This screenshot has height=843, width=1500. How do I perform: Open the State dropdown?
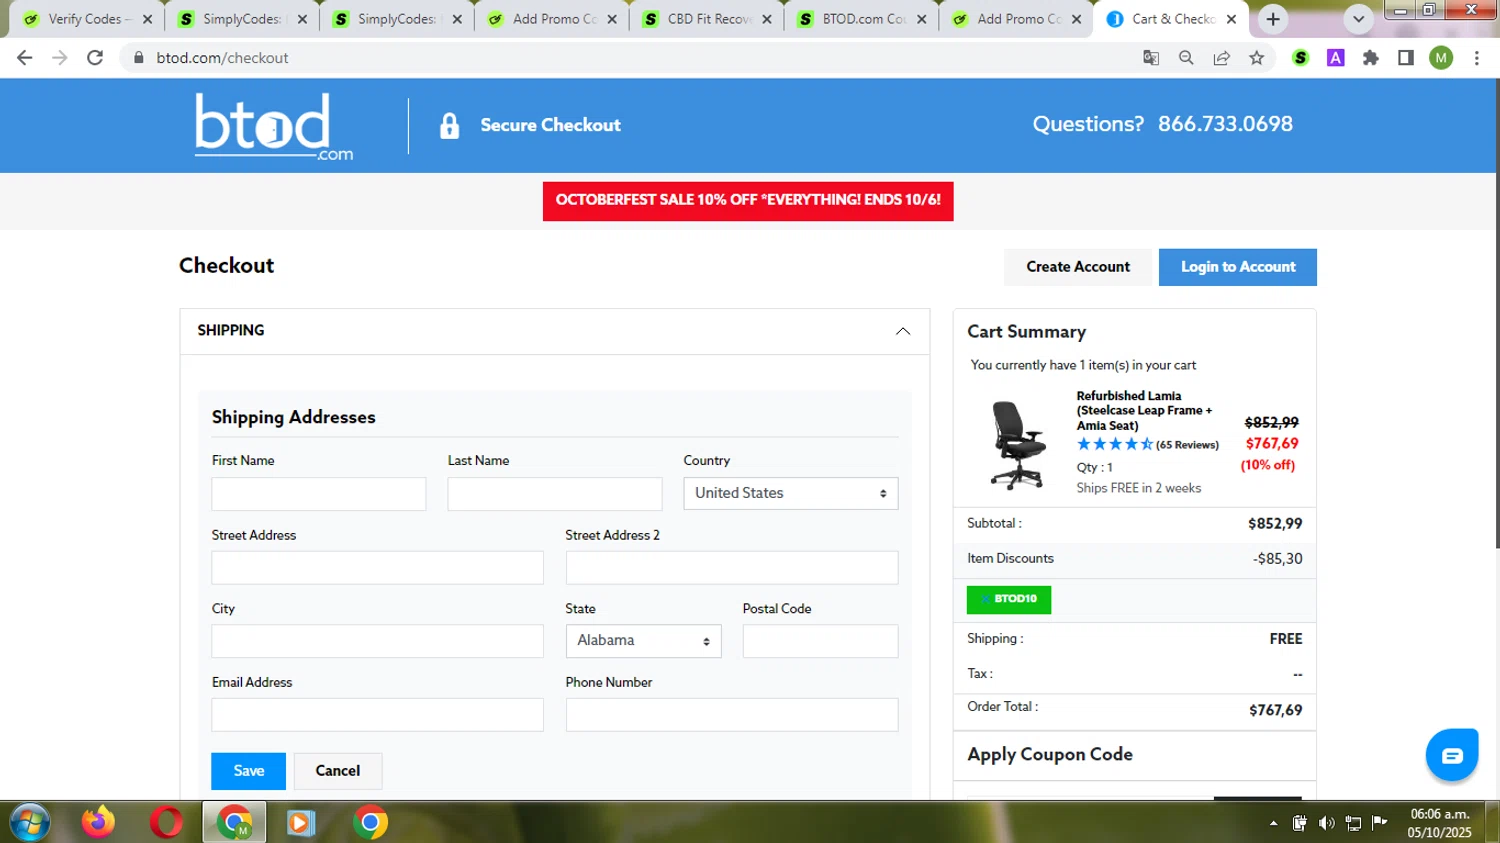(x=643, y=641)
